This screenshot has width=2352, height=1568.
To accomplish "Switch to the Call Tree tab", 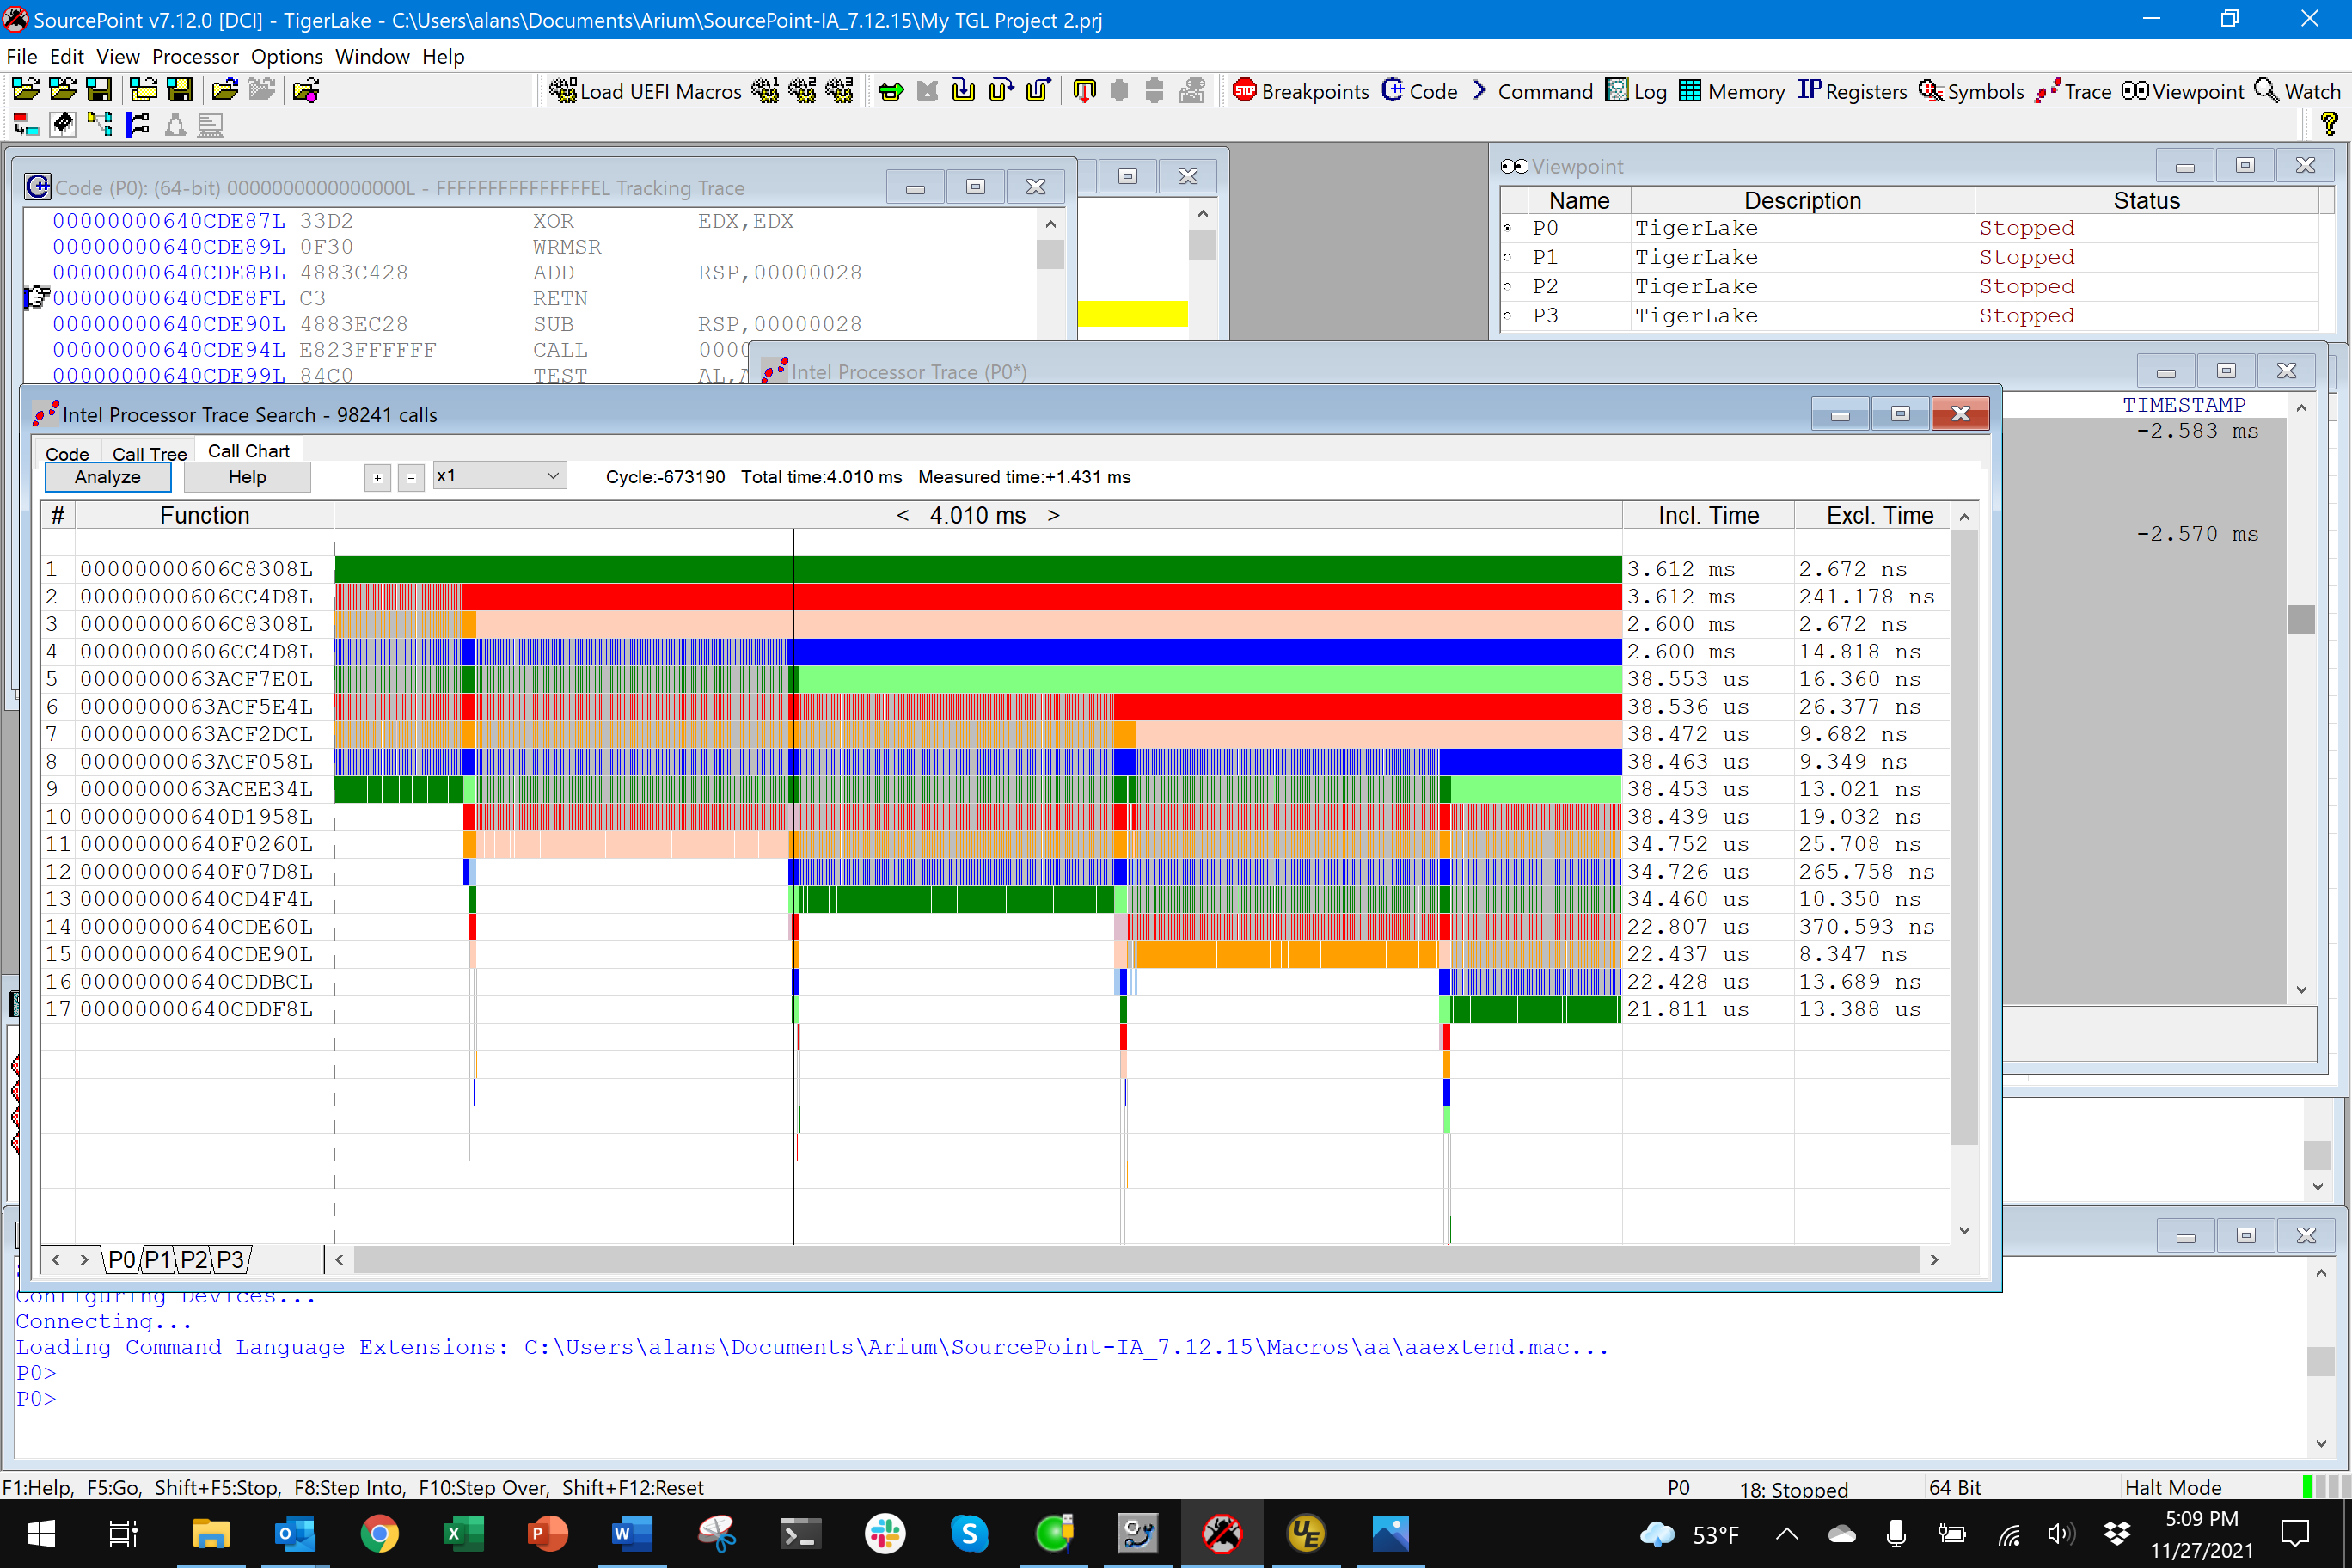I will (x=149, y=453).
